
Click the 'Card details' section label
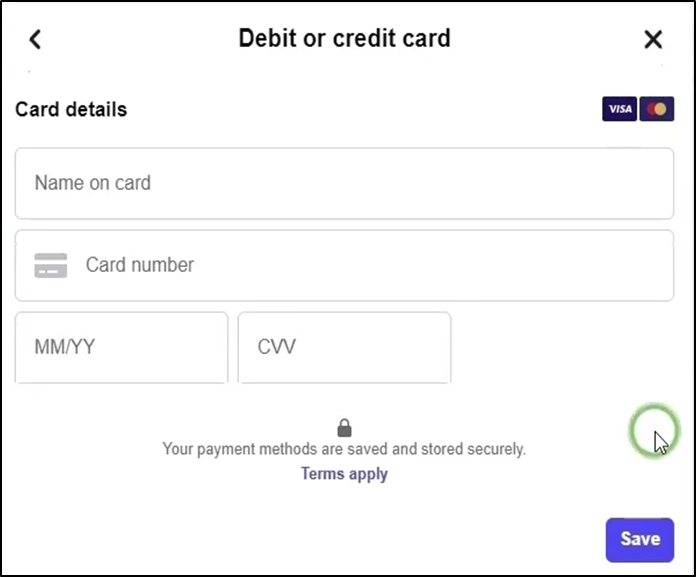point(71,109)
